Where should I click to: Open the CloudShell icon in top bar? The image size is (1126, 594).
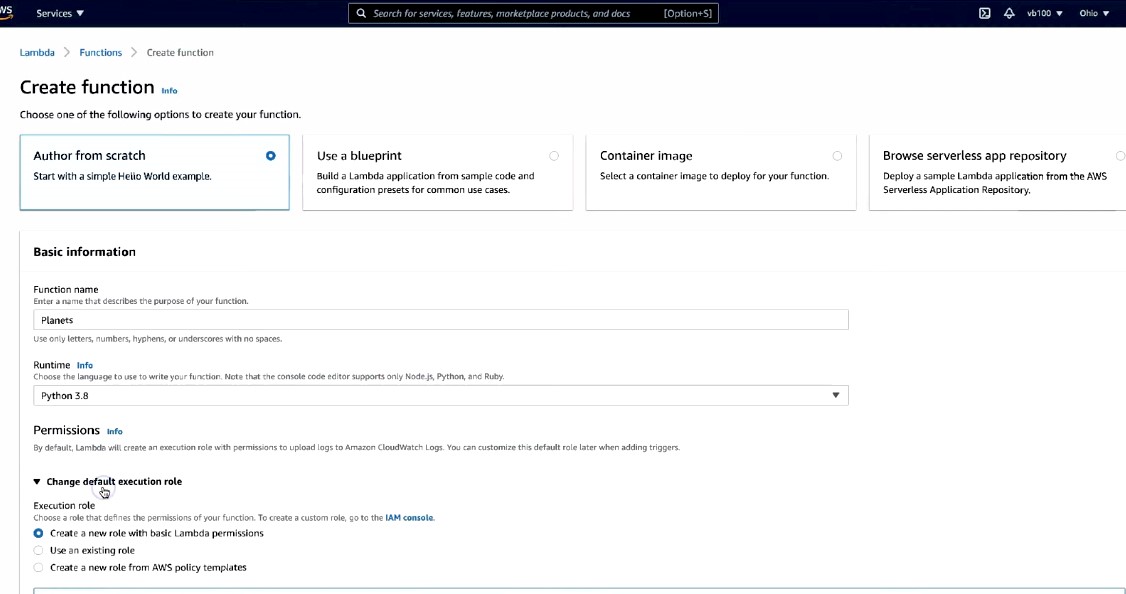pos(985,13)
